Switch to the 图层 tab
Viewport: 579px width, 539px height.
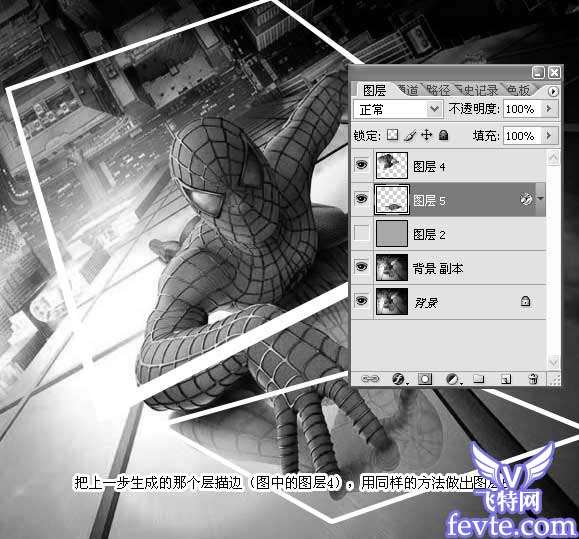374,90
